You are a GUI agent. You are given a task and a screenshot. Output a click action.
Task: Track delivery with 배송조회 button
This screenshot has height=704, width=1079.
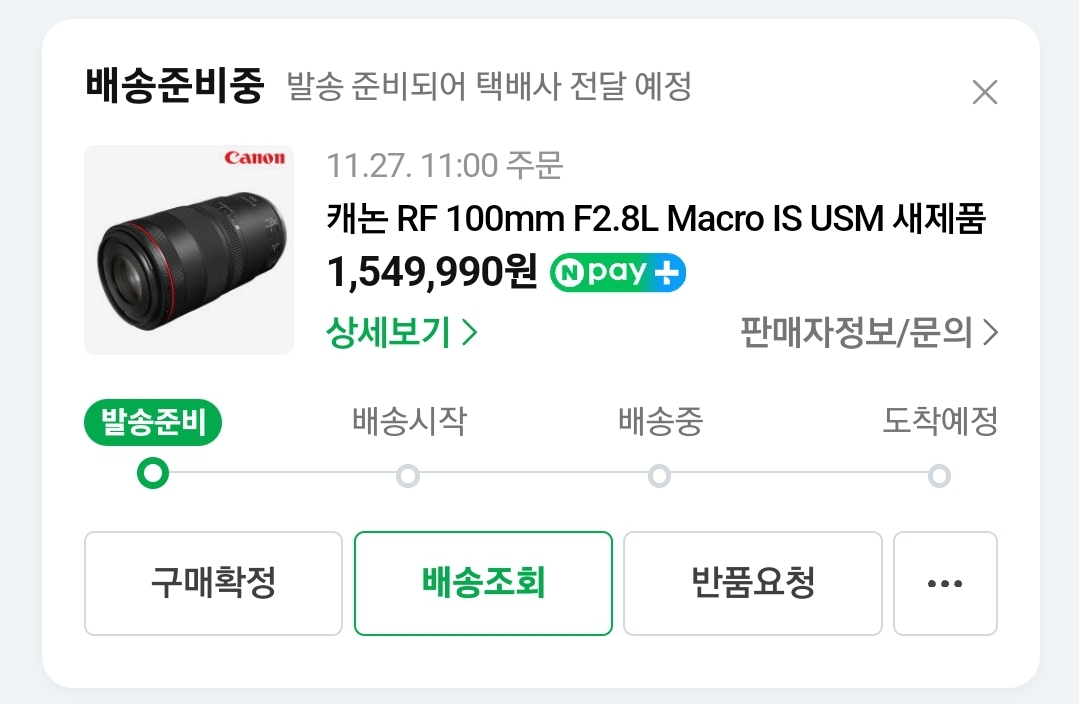pos(483,583)
